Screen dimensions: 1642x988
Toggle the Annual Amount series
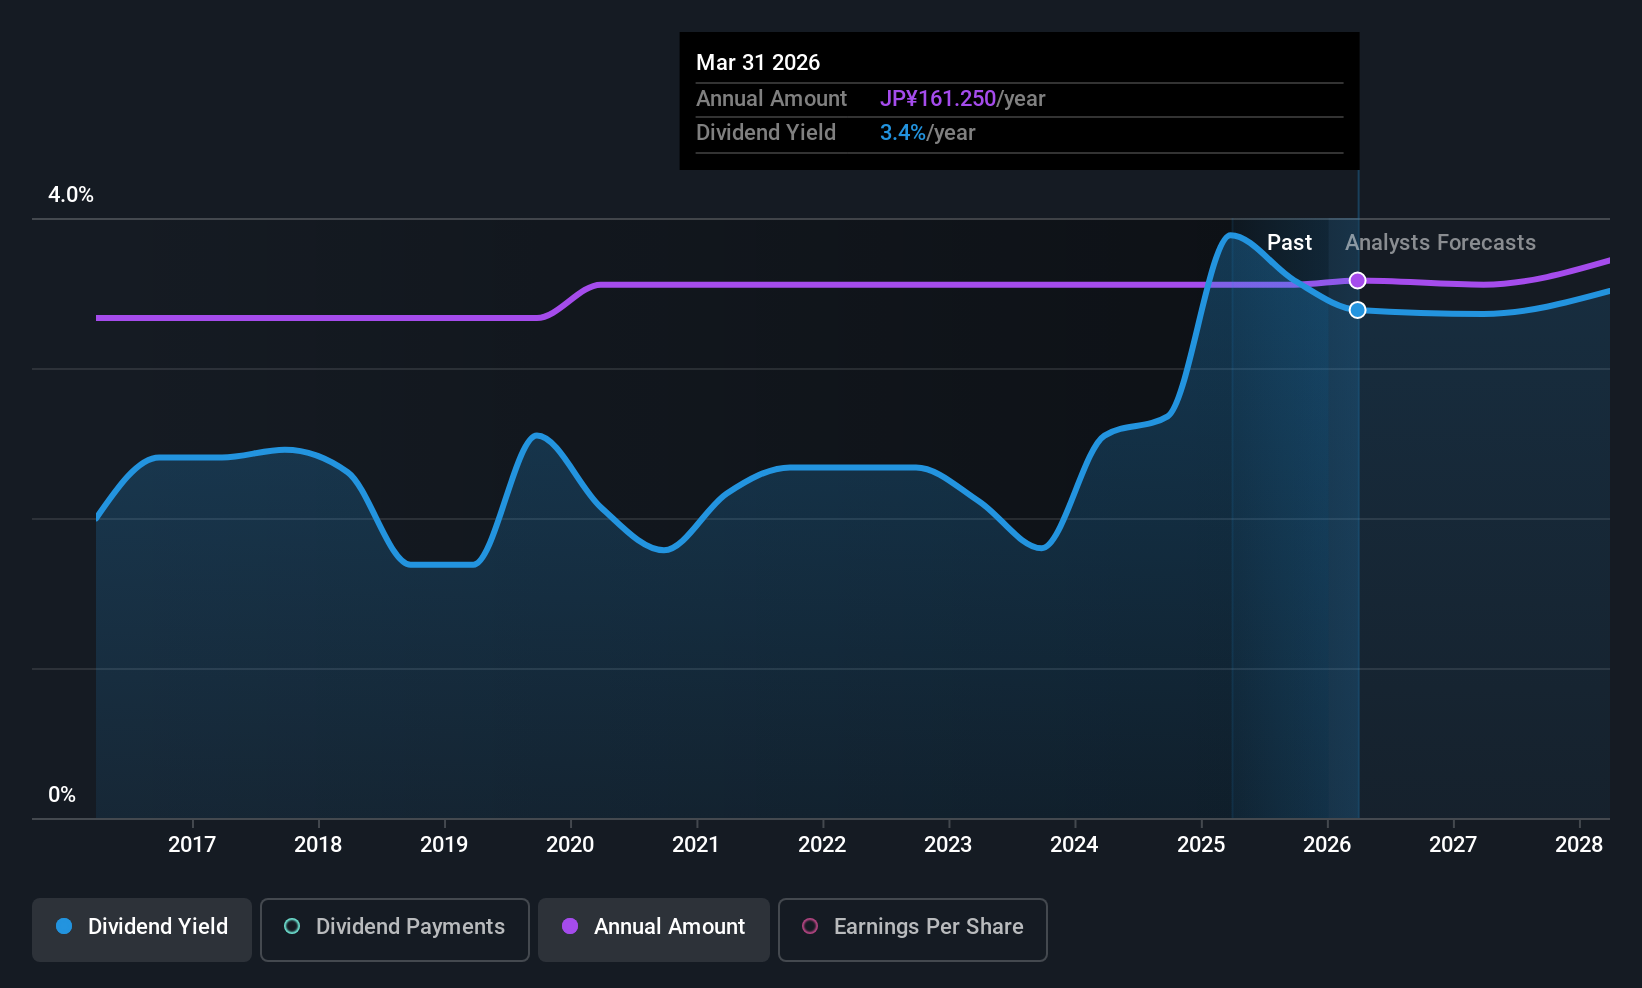[654, 929]
